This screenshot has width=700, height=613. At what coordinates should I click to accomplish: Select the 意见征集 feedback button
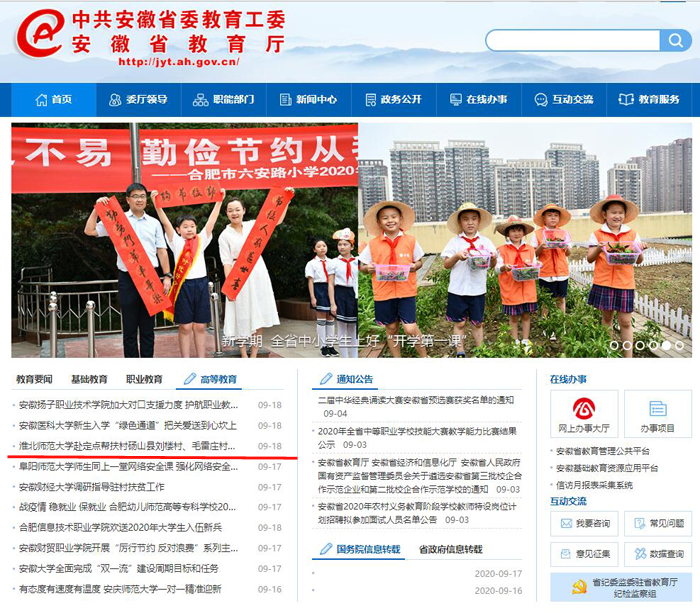tap(583, 553)
